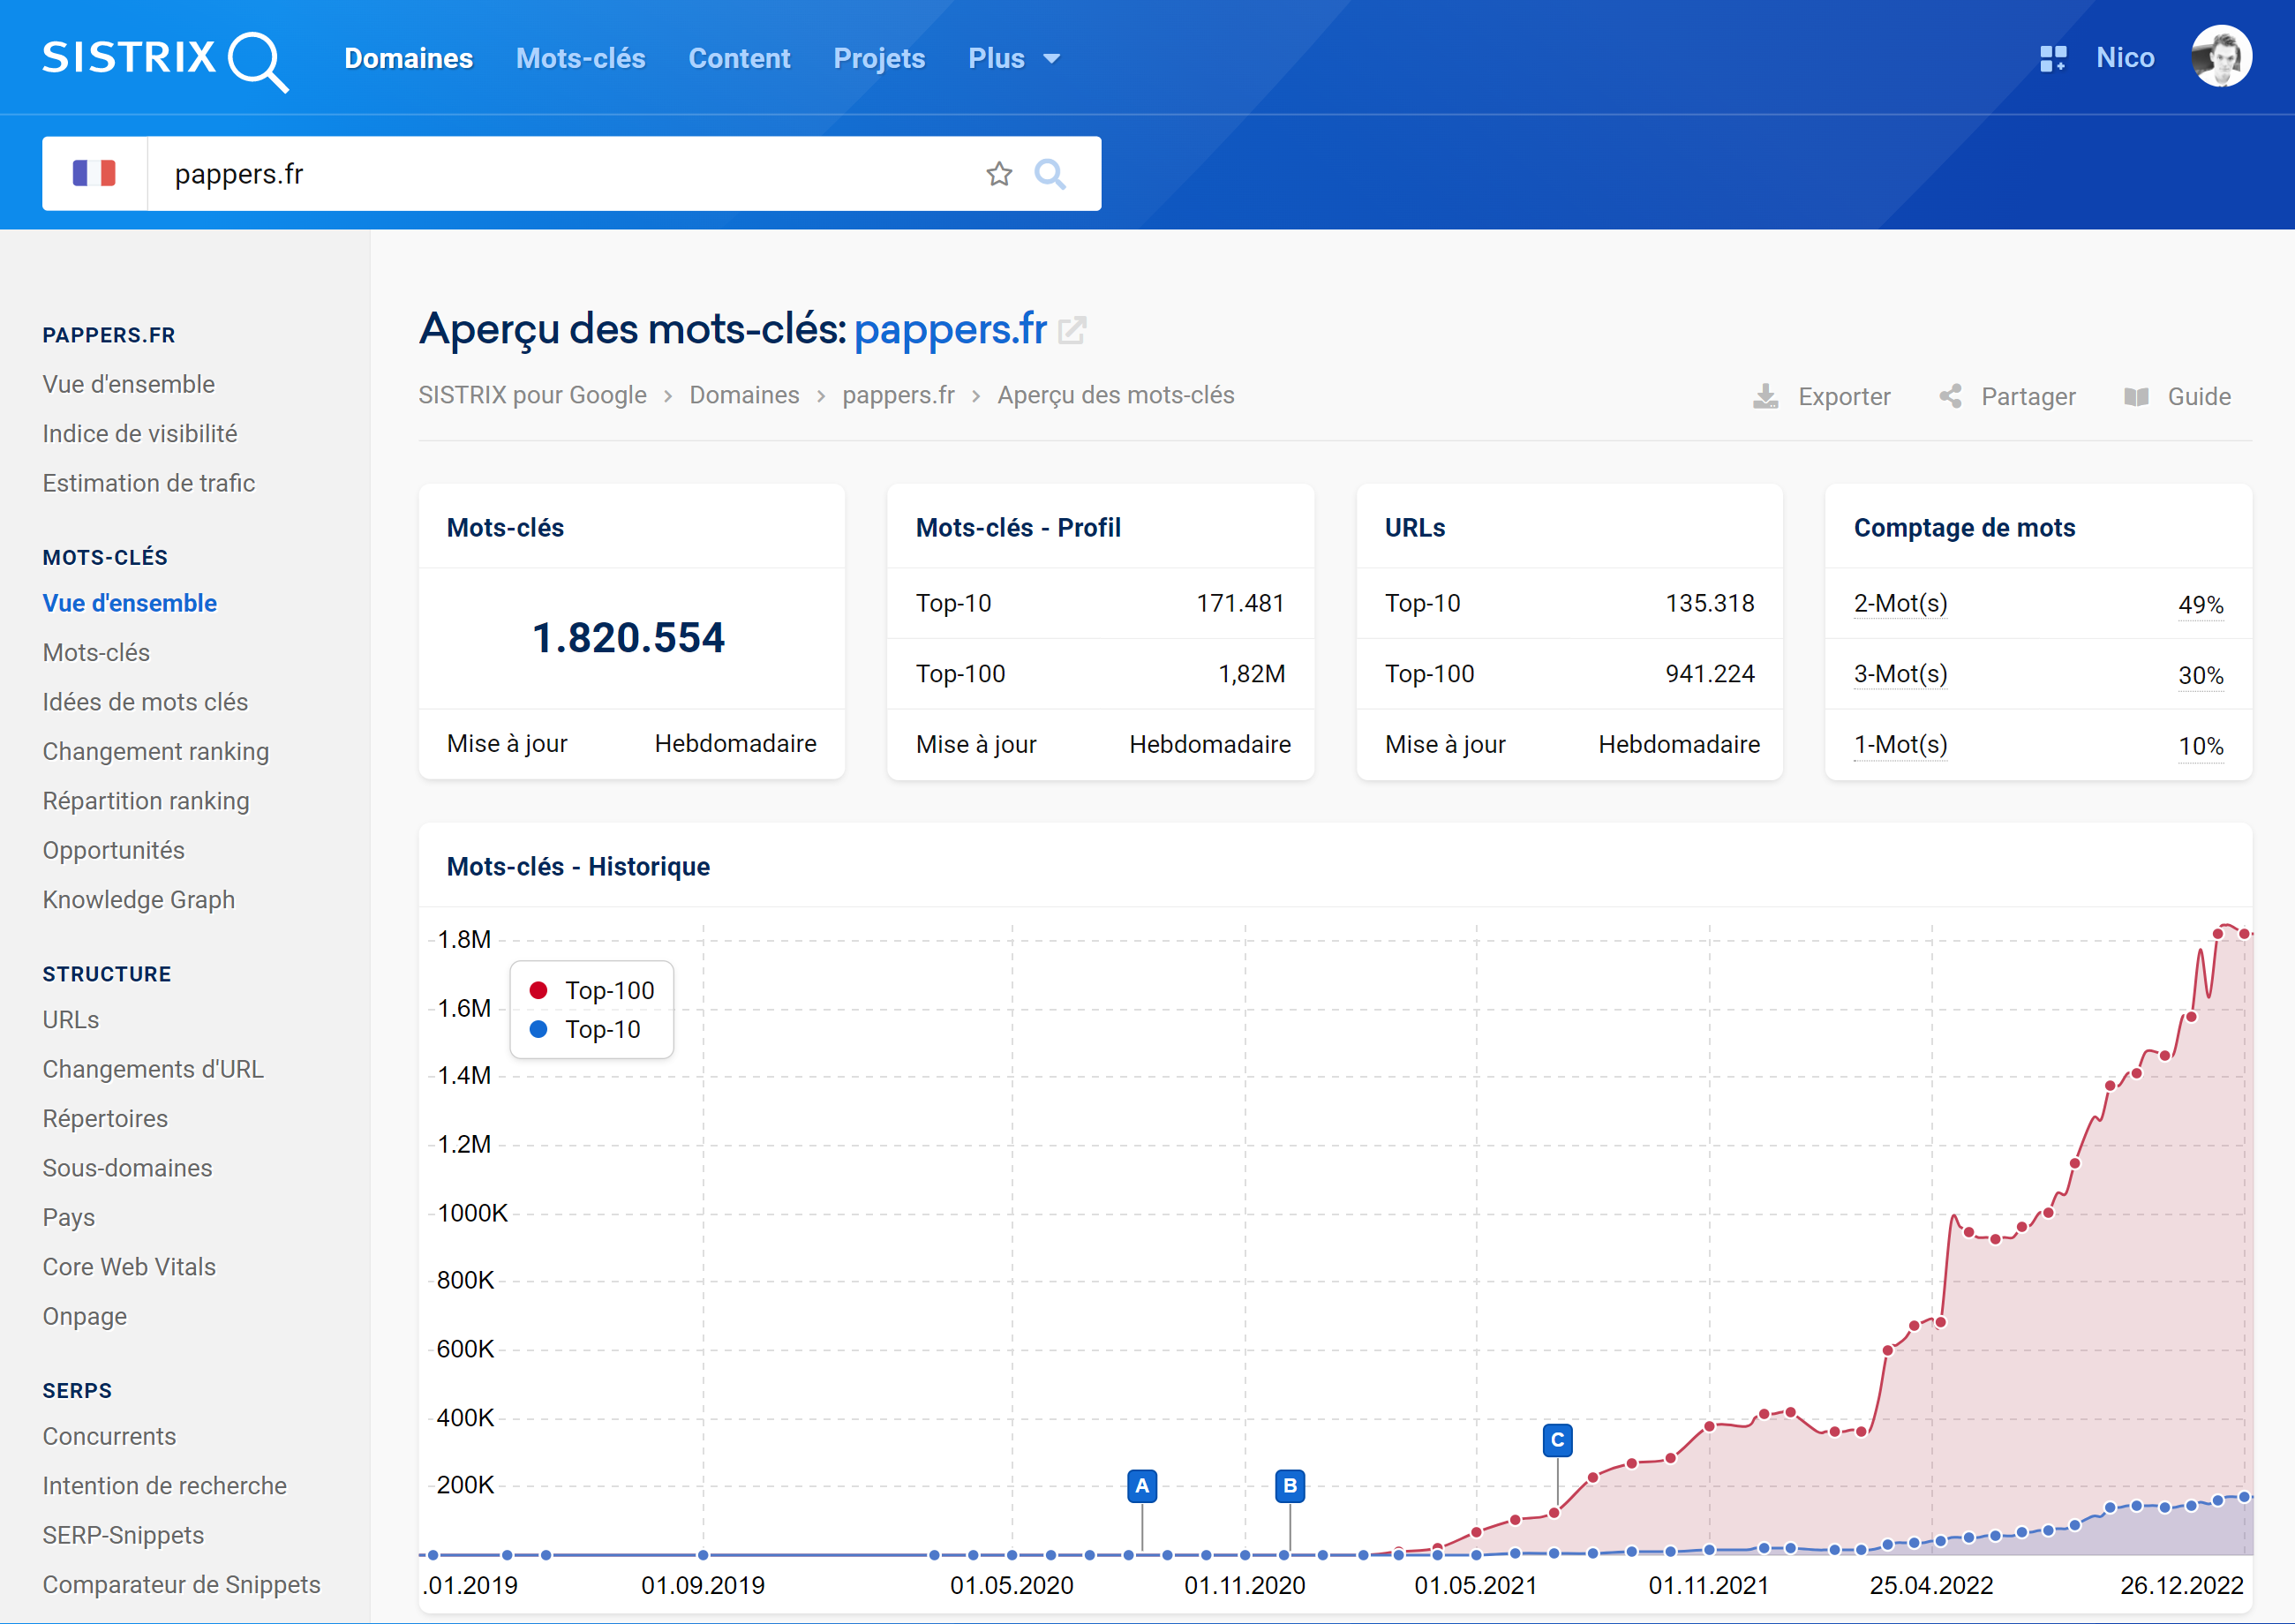
Task: Toggle Top-100 series in chart legend
Action: point(592,990)
